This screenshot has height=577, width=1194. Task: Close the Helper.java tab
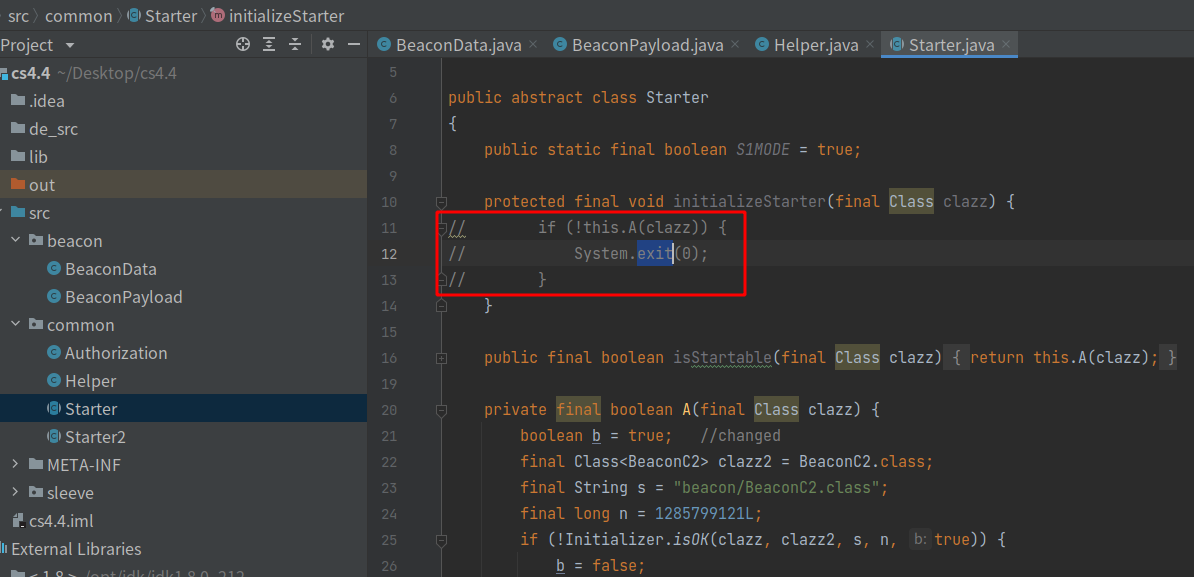point(870,45)
